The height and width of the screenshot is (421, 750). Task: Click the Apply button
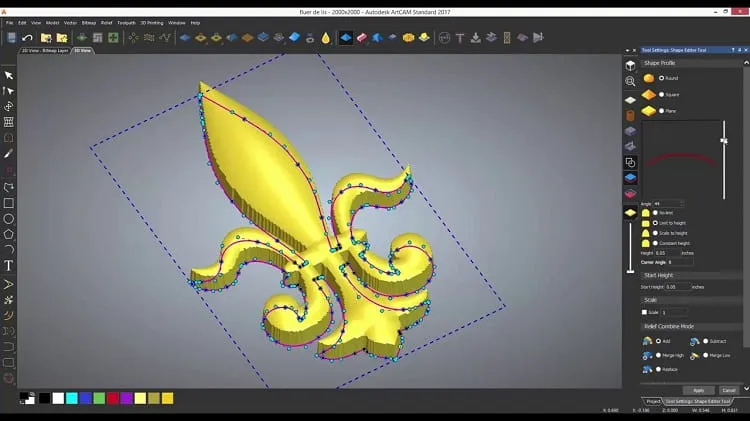pos(698,390)
